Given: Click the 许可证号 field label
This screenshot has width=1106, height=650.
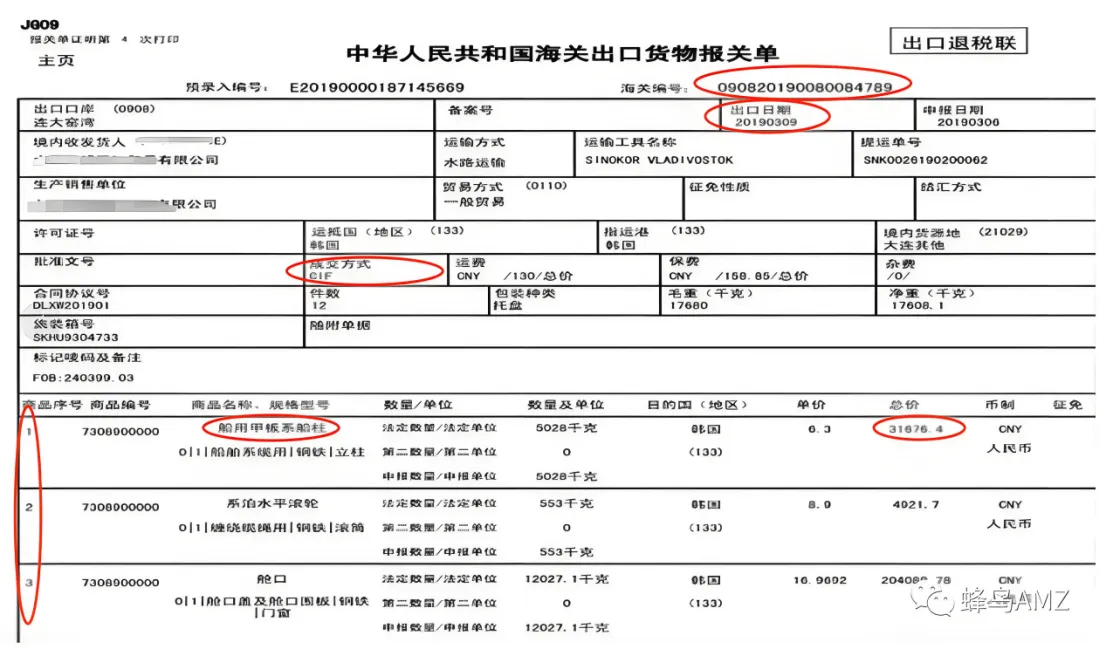Looking at the screenshot, I should tap(63, 233).
